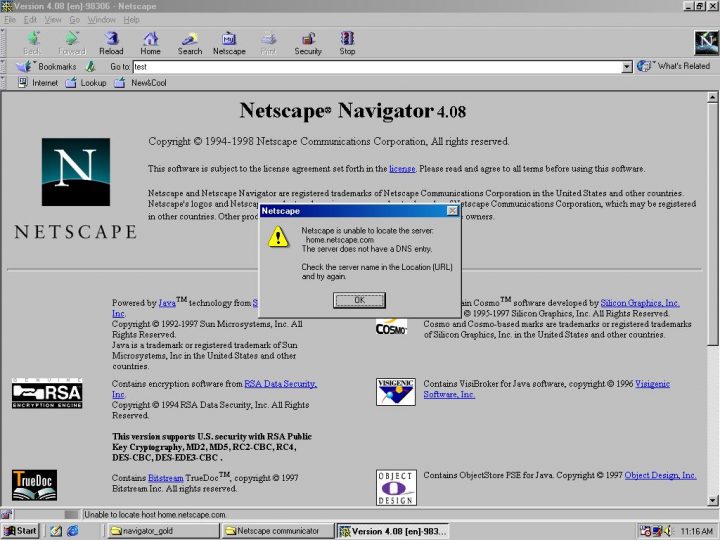This screenshot has height=540, width=720.
Task: Switch to Netscape communicator taskbar window
Action: point(277,531)
